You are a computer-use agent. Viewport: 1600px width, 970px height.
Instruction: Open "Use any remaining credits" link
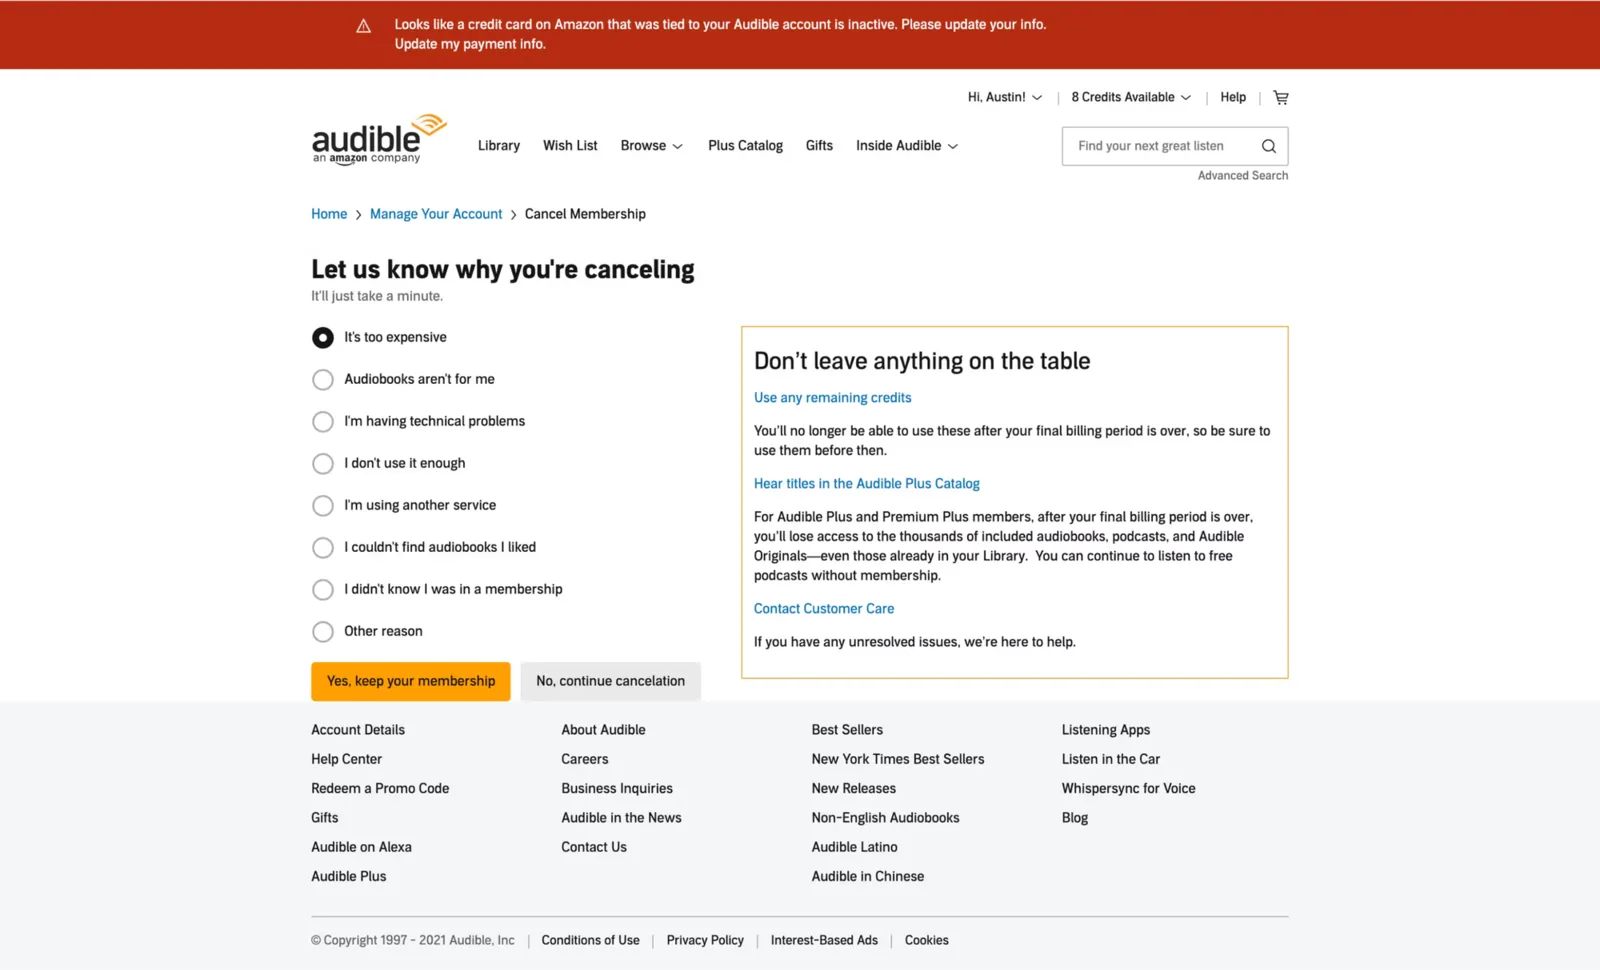click(x=832, y=398)
